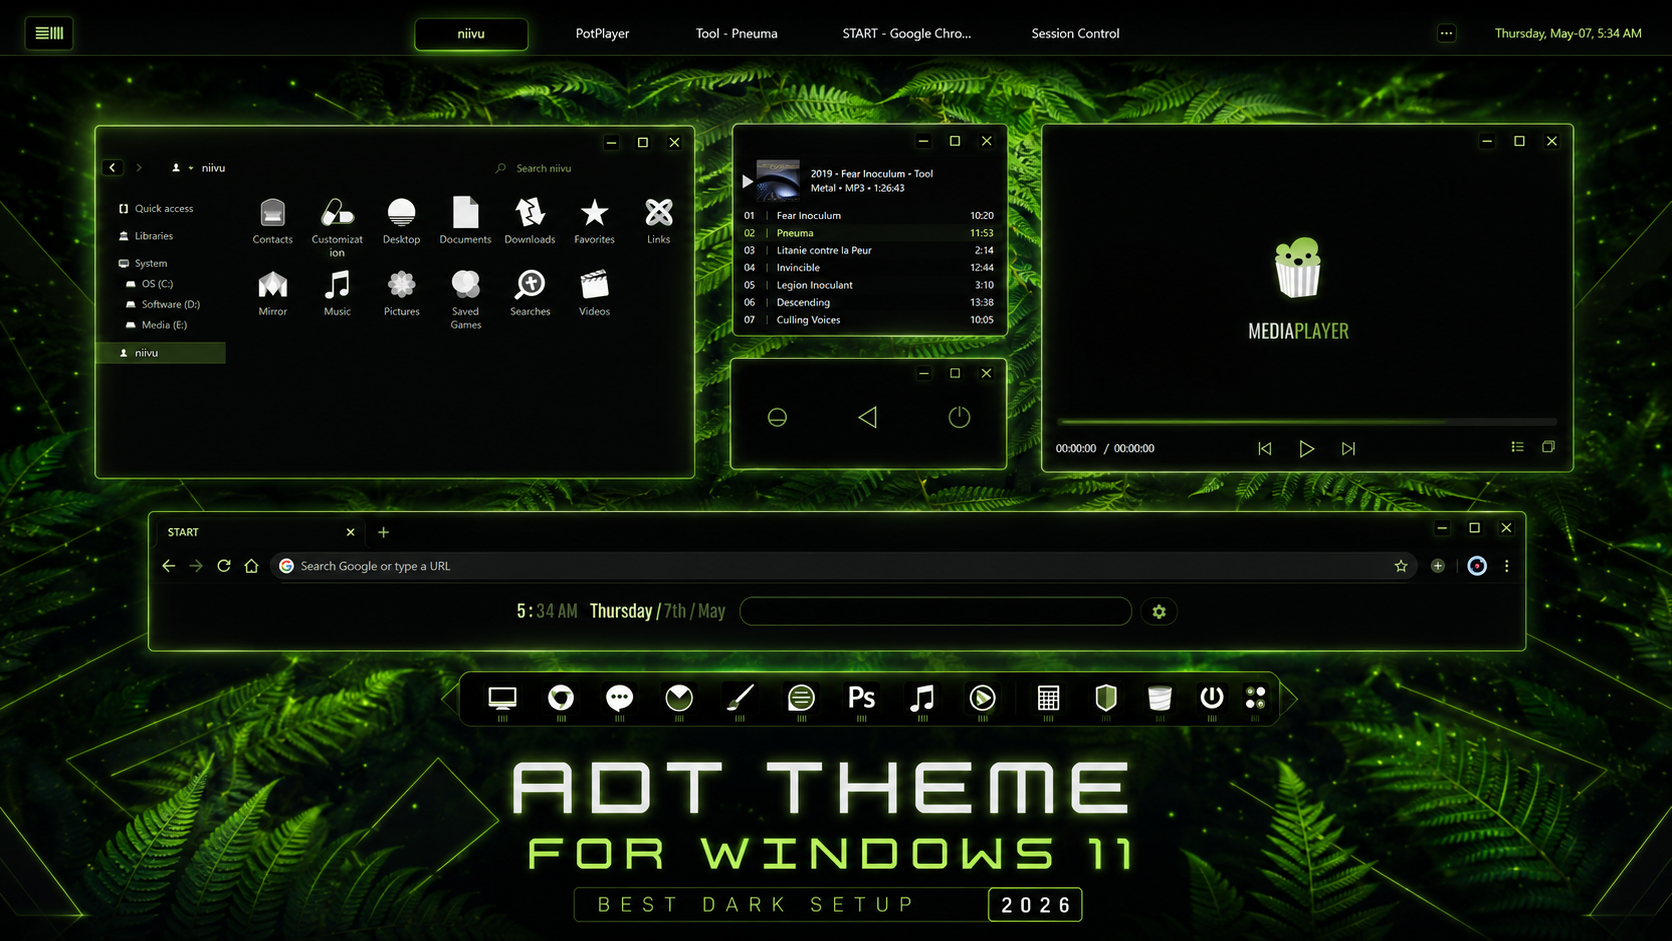Viewport: 1672px width, 941px height.
Task: Open the Chrome three-dot menu
Action: tap(1507, 566)
